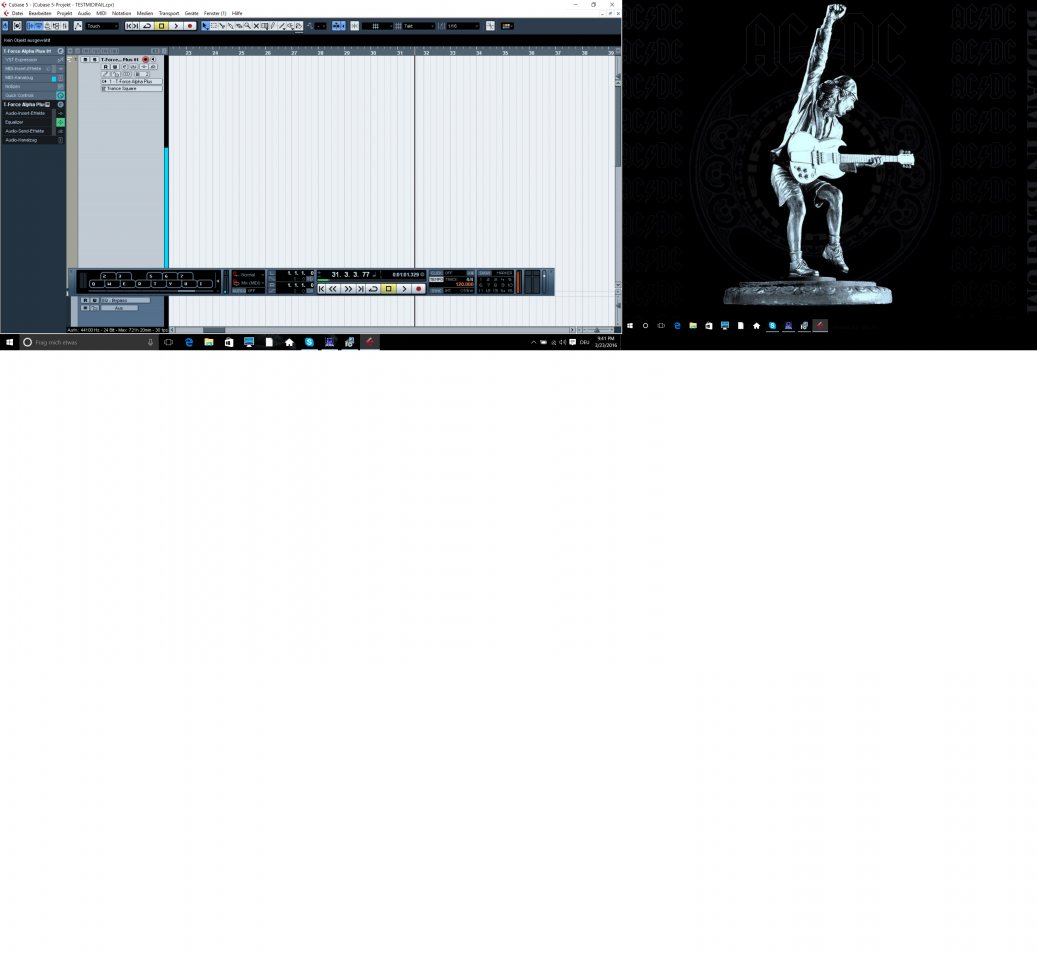
Task: Click automation mode curve icon beside Touch
Action: pyautogui.click(x=77, y=26)
